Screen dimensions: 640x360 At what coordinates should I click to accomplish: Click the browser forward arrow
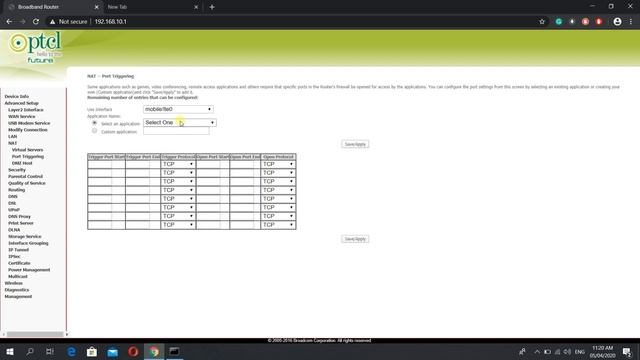tap(22, 22)
